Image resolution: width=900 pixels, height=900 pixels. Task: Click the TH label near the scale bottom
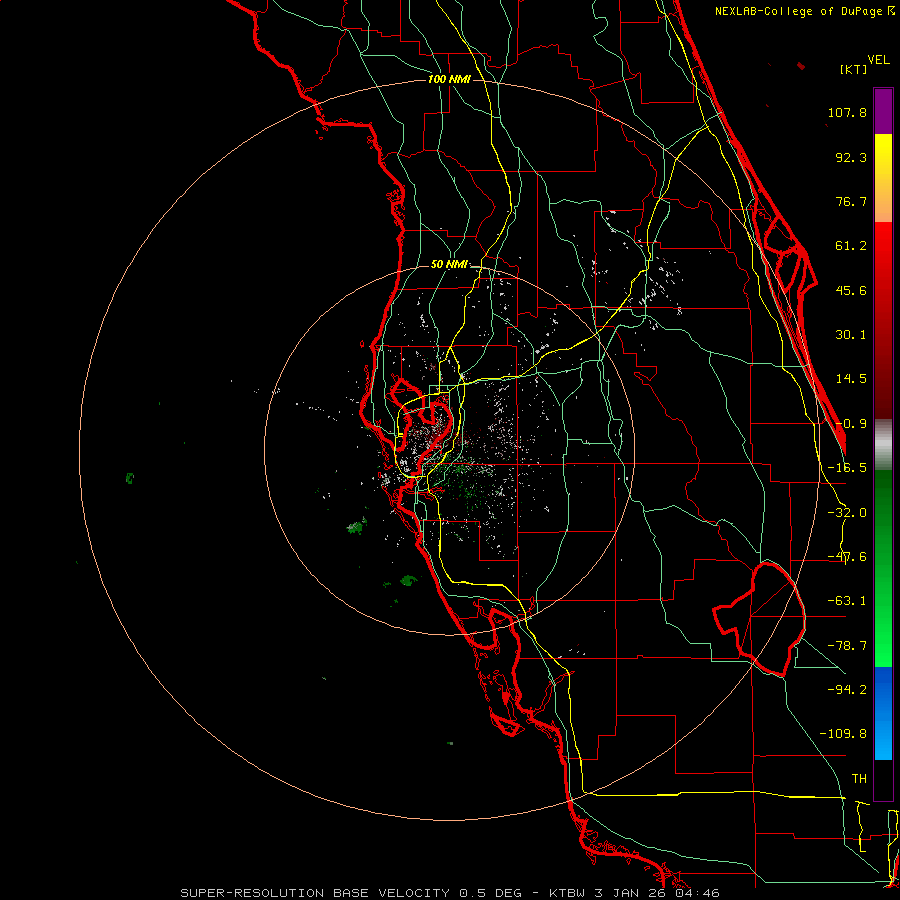[x=859, y=778]
